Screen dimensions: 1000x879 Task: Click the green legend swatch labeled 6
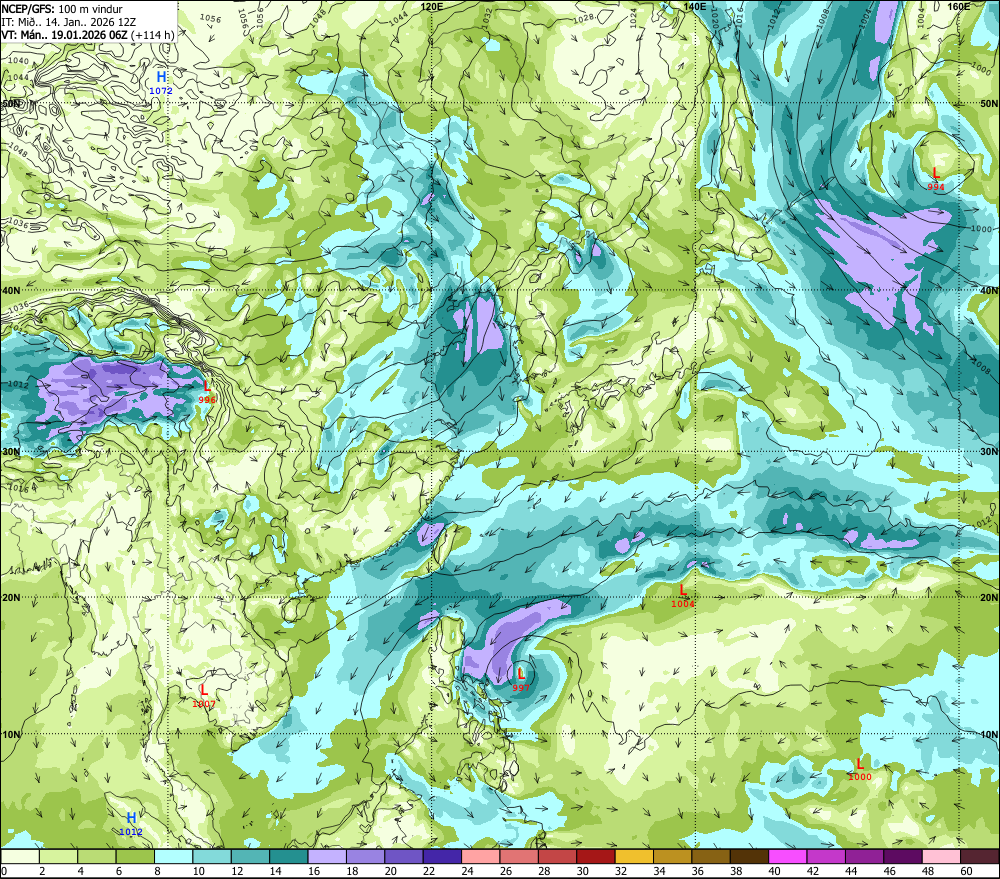(135, 857)
